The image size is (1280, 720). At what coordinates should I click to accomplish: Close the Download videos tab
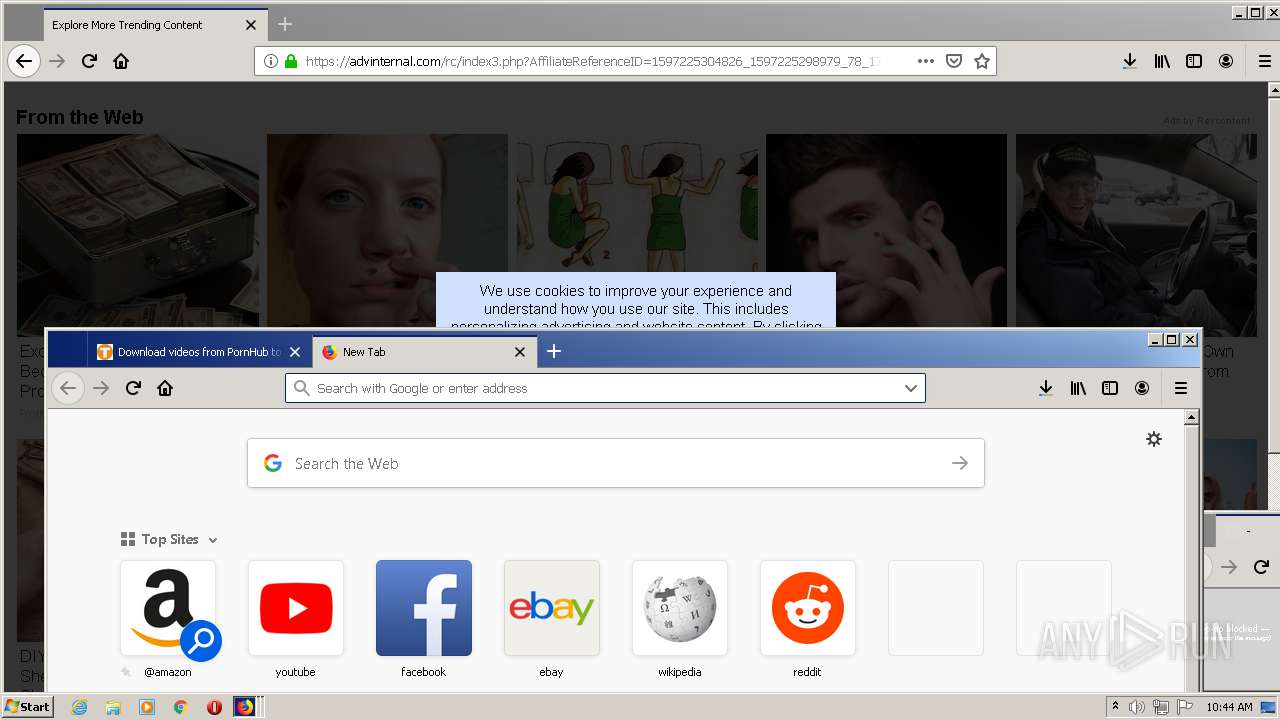pyautogui.click(x=295, y=352)
